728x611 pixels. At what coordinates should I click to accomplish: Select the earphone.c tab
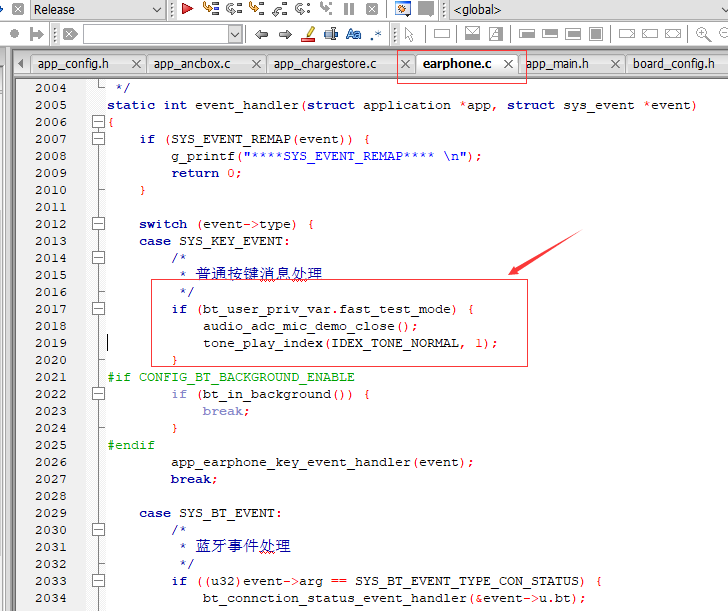point(457,64)
